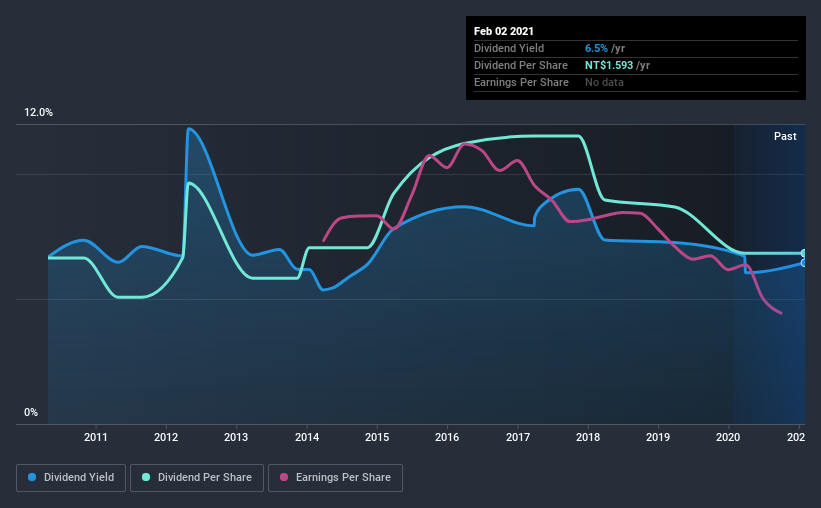The height and width of the screenshot is (508, 821).
Task: Click the tooltip Dividend Per Share row label
Action: [520, 65]
